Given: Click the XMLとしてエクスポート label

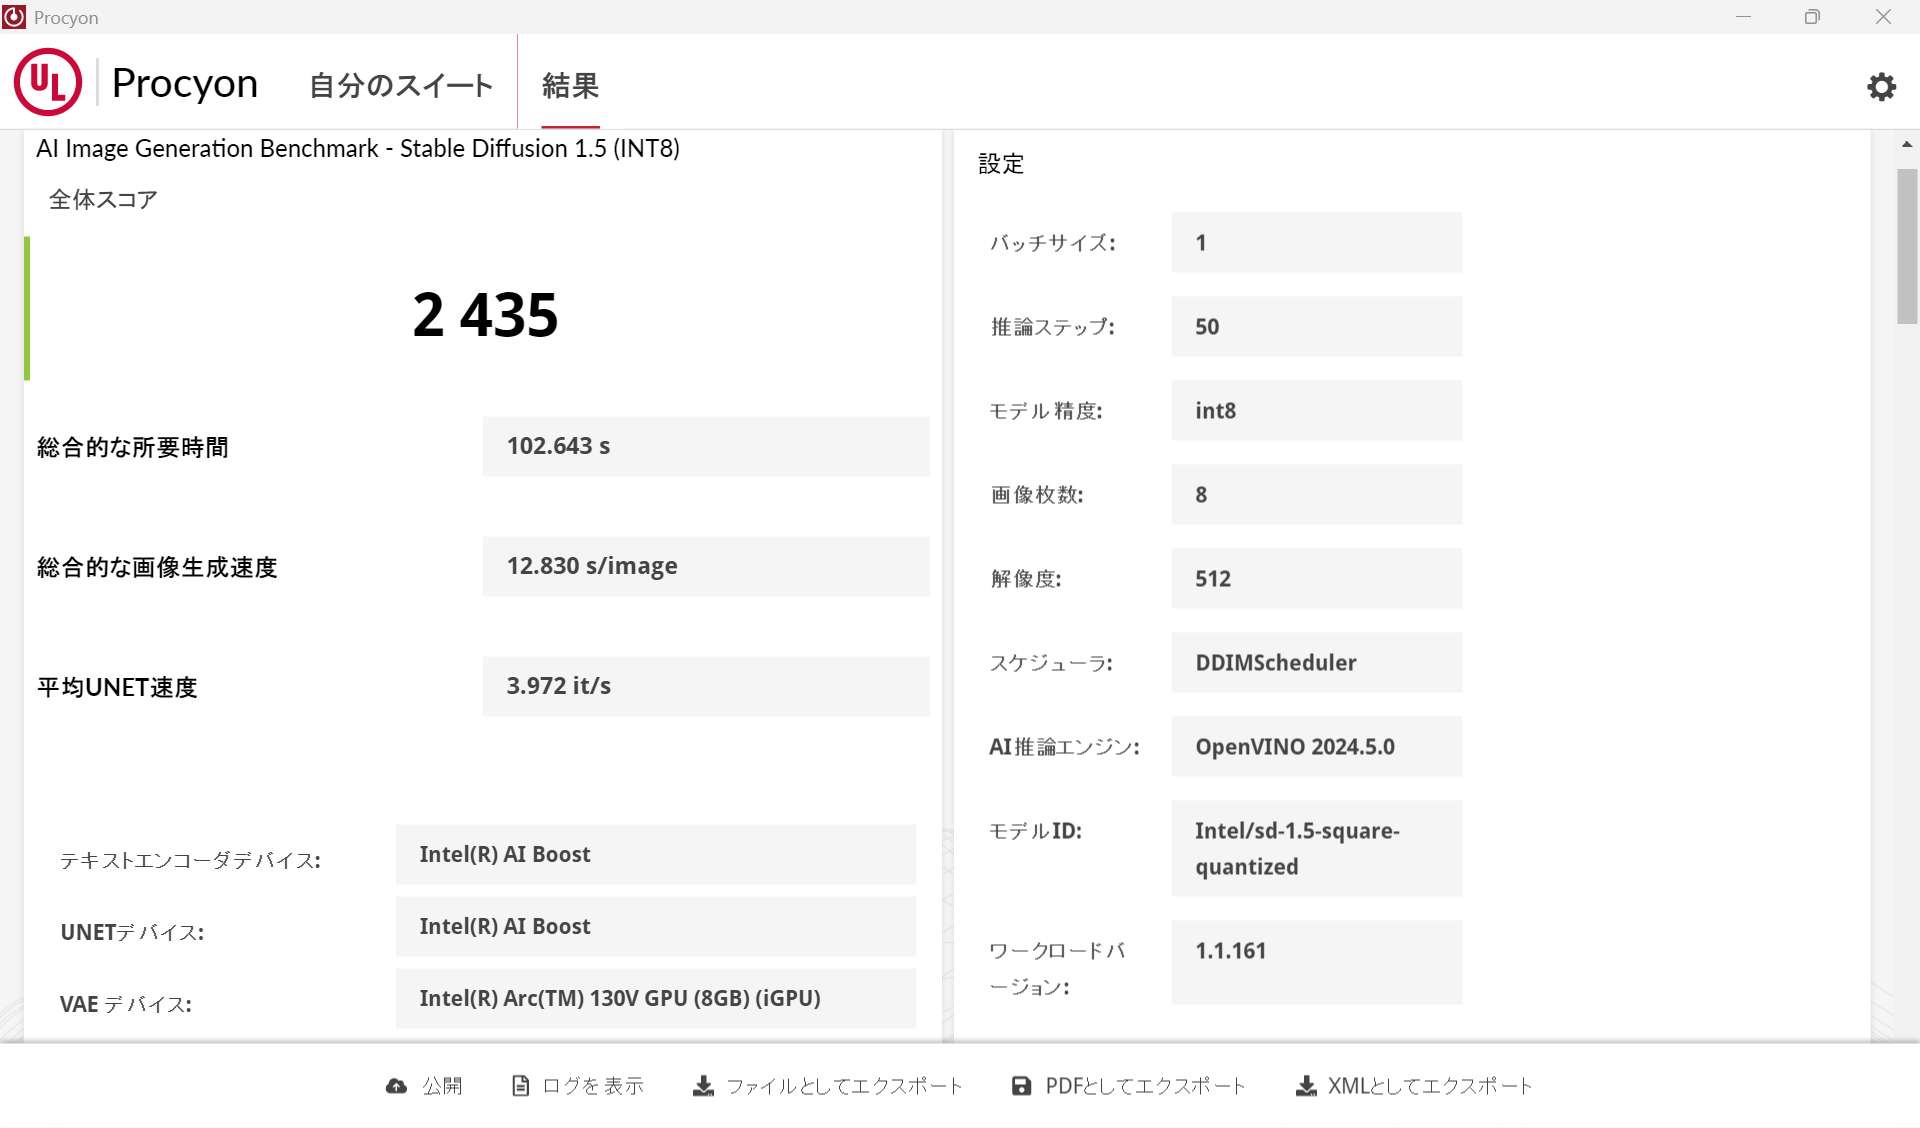Looking at the screenshot, I should coord(1429,1086).
